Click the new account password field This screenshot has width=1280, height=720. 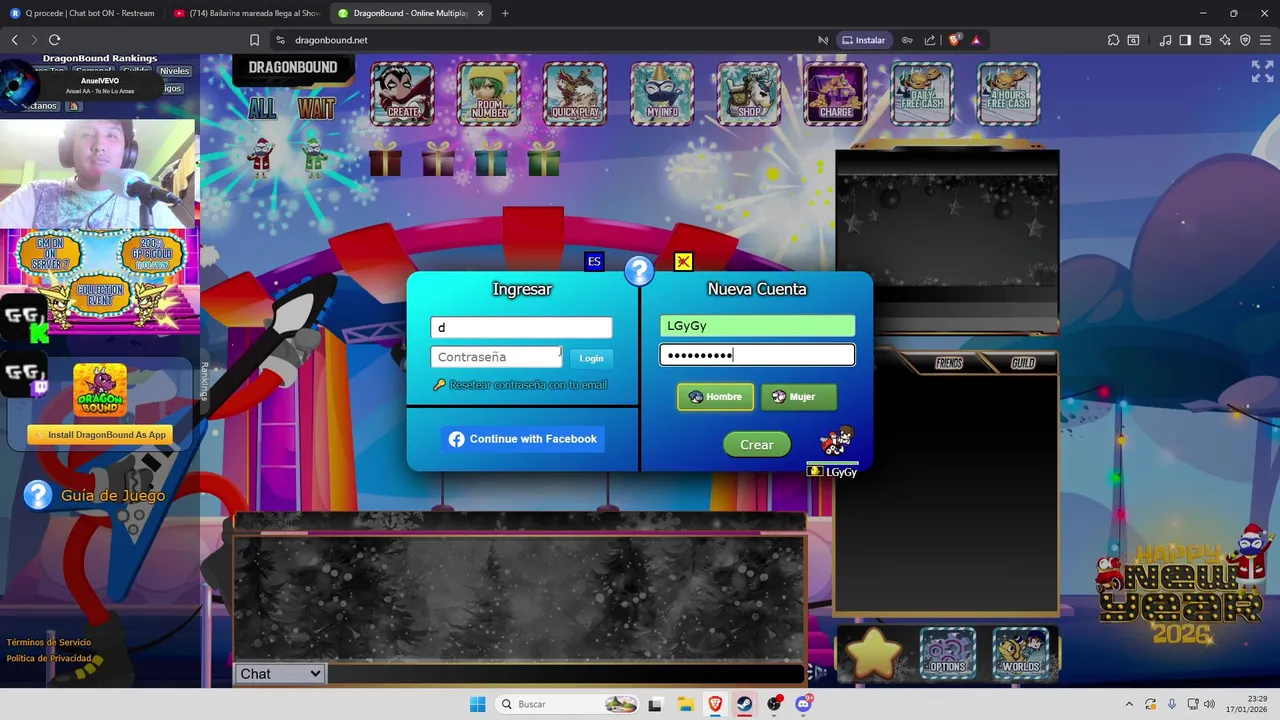pos(757,355)
